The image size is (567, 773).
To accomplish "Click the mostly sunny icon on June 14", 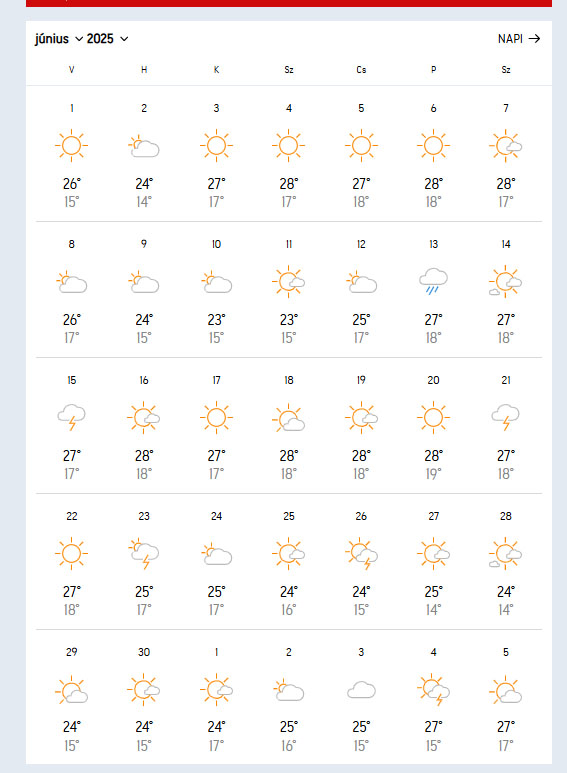I will click(x=506, y=282).
